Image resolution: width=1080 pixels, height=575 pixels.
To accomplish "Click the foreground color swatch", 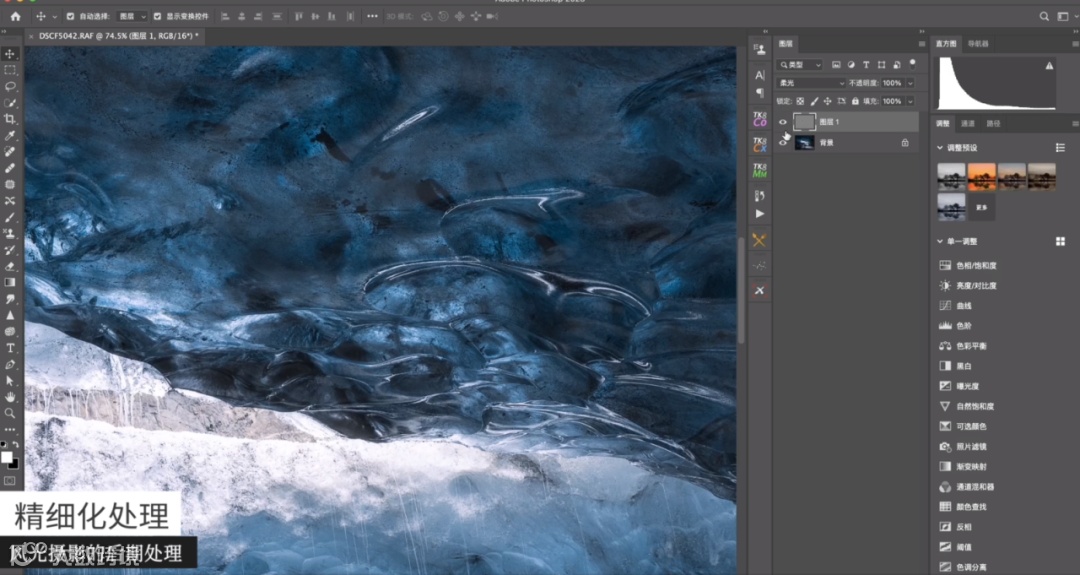I will point(7,456).
